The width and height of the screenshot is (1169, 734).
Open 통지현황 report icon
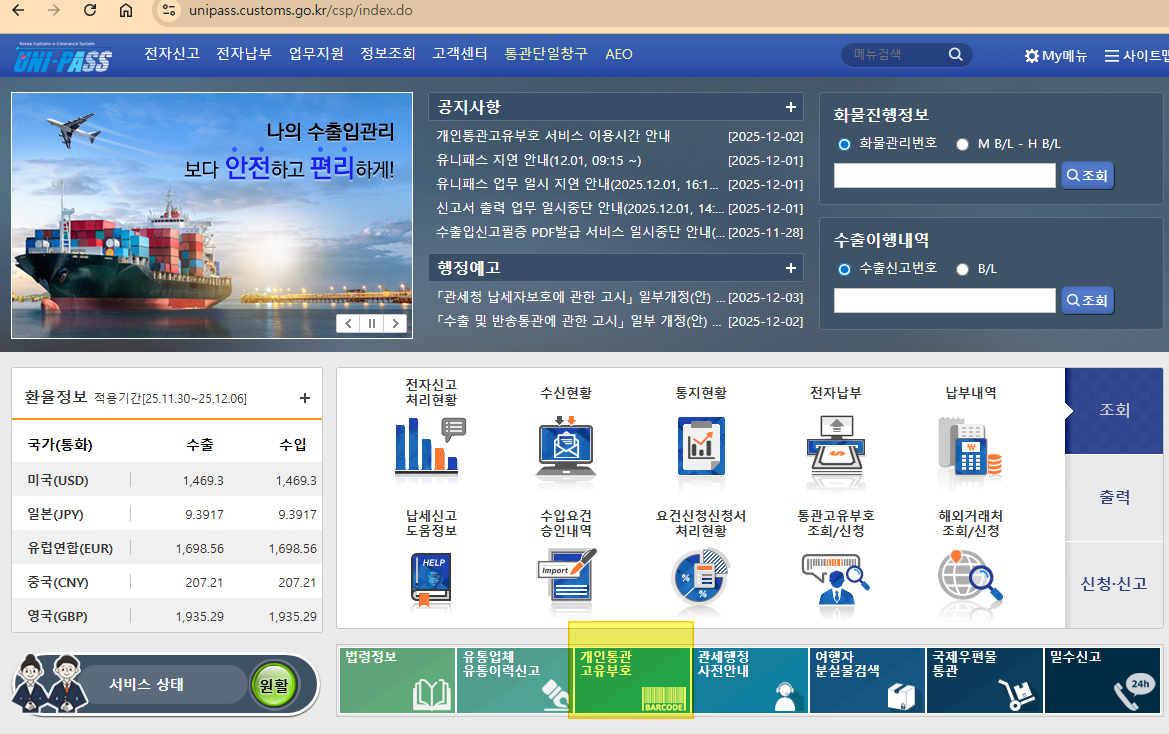point(701,446)
